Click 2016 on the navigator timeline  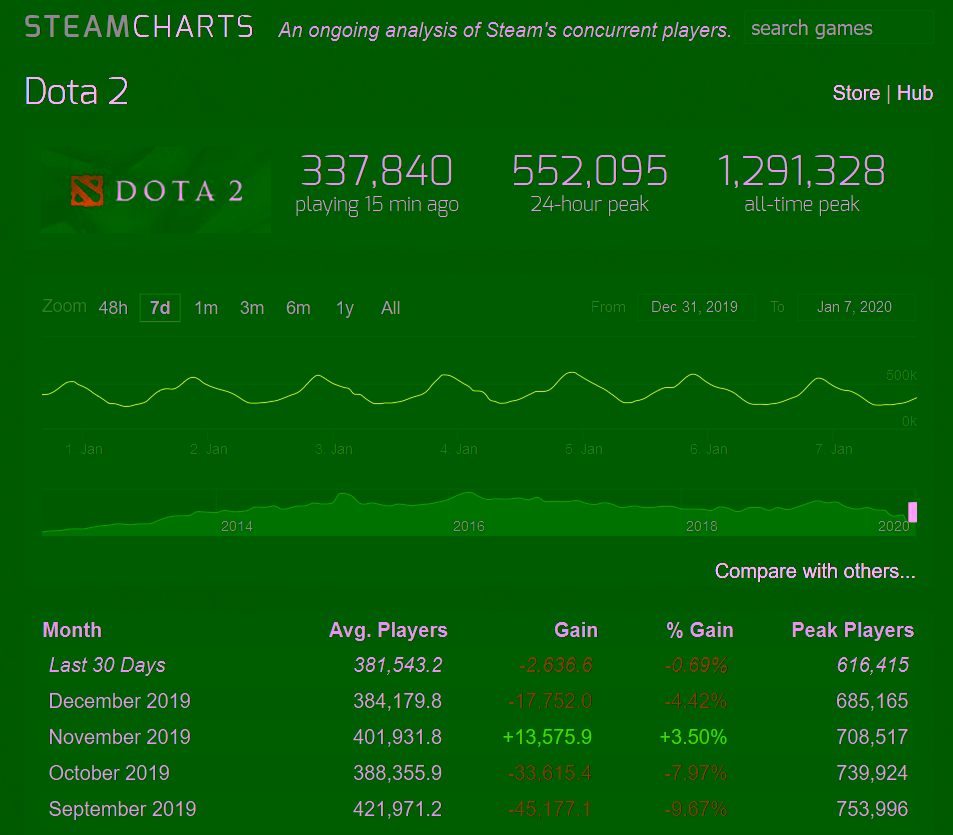(468, 526)
